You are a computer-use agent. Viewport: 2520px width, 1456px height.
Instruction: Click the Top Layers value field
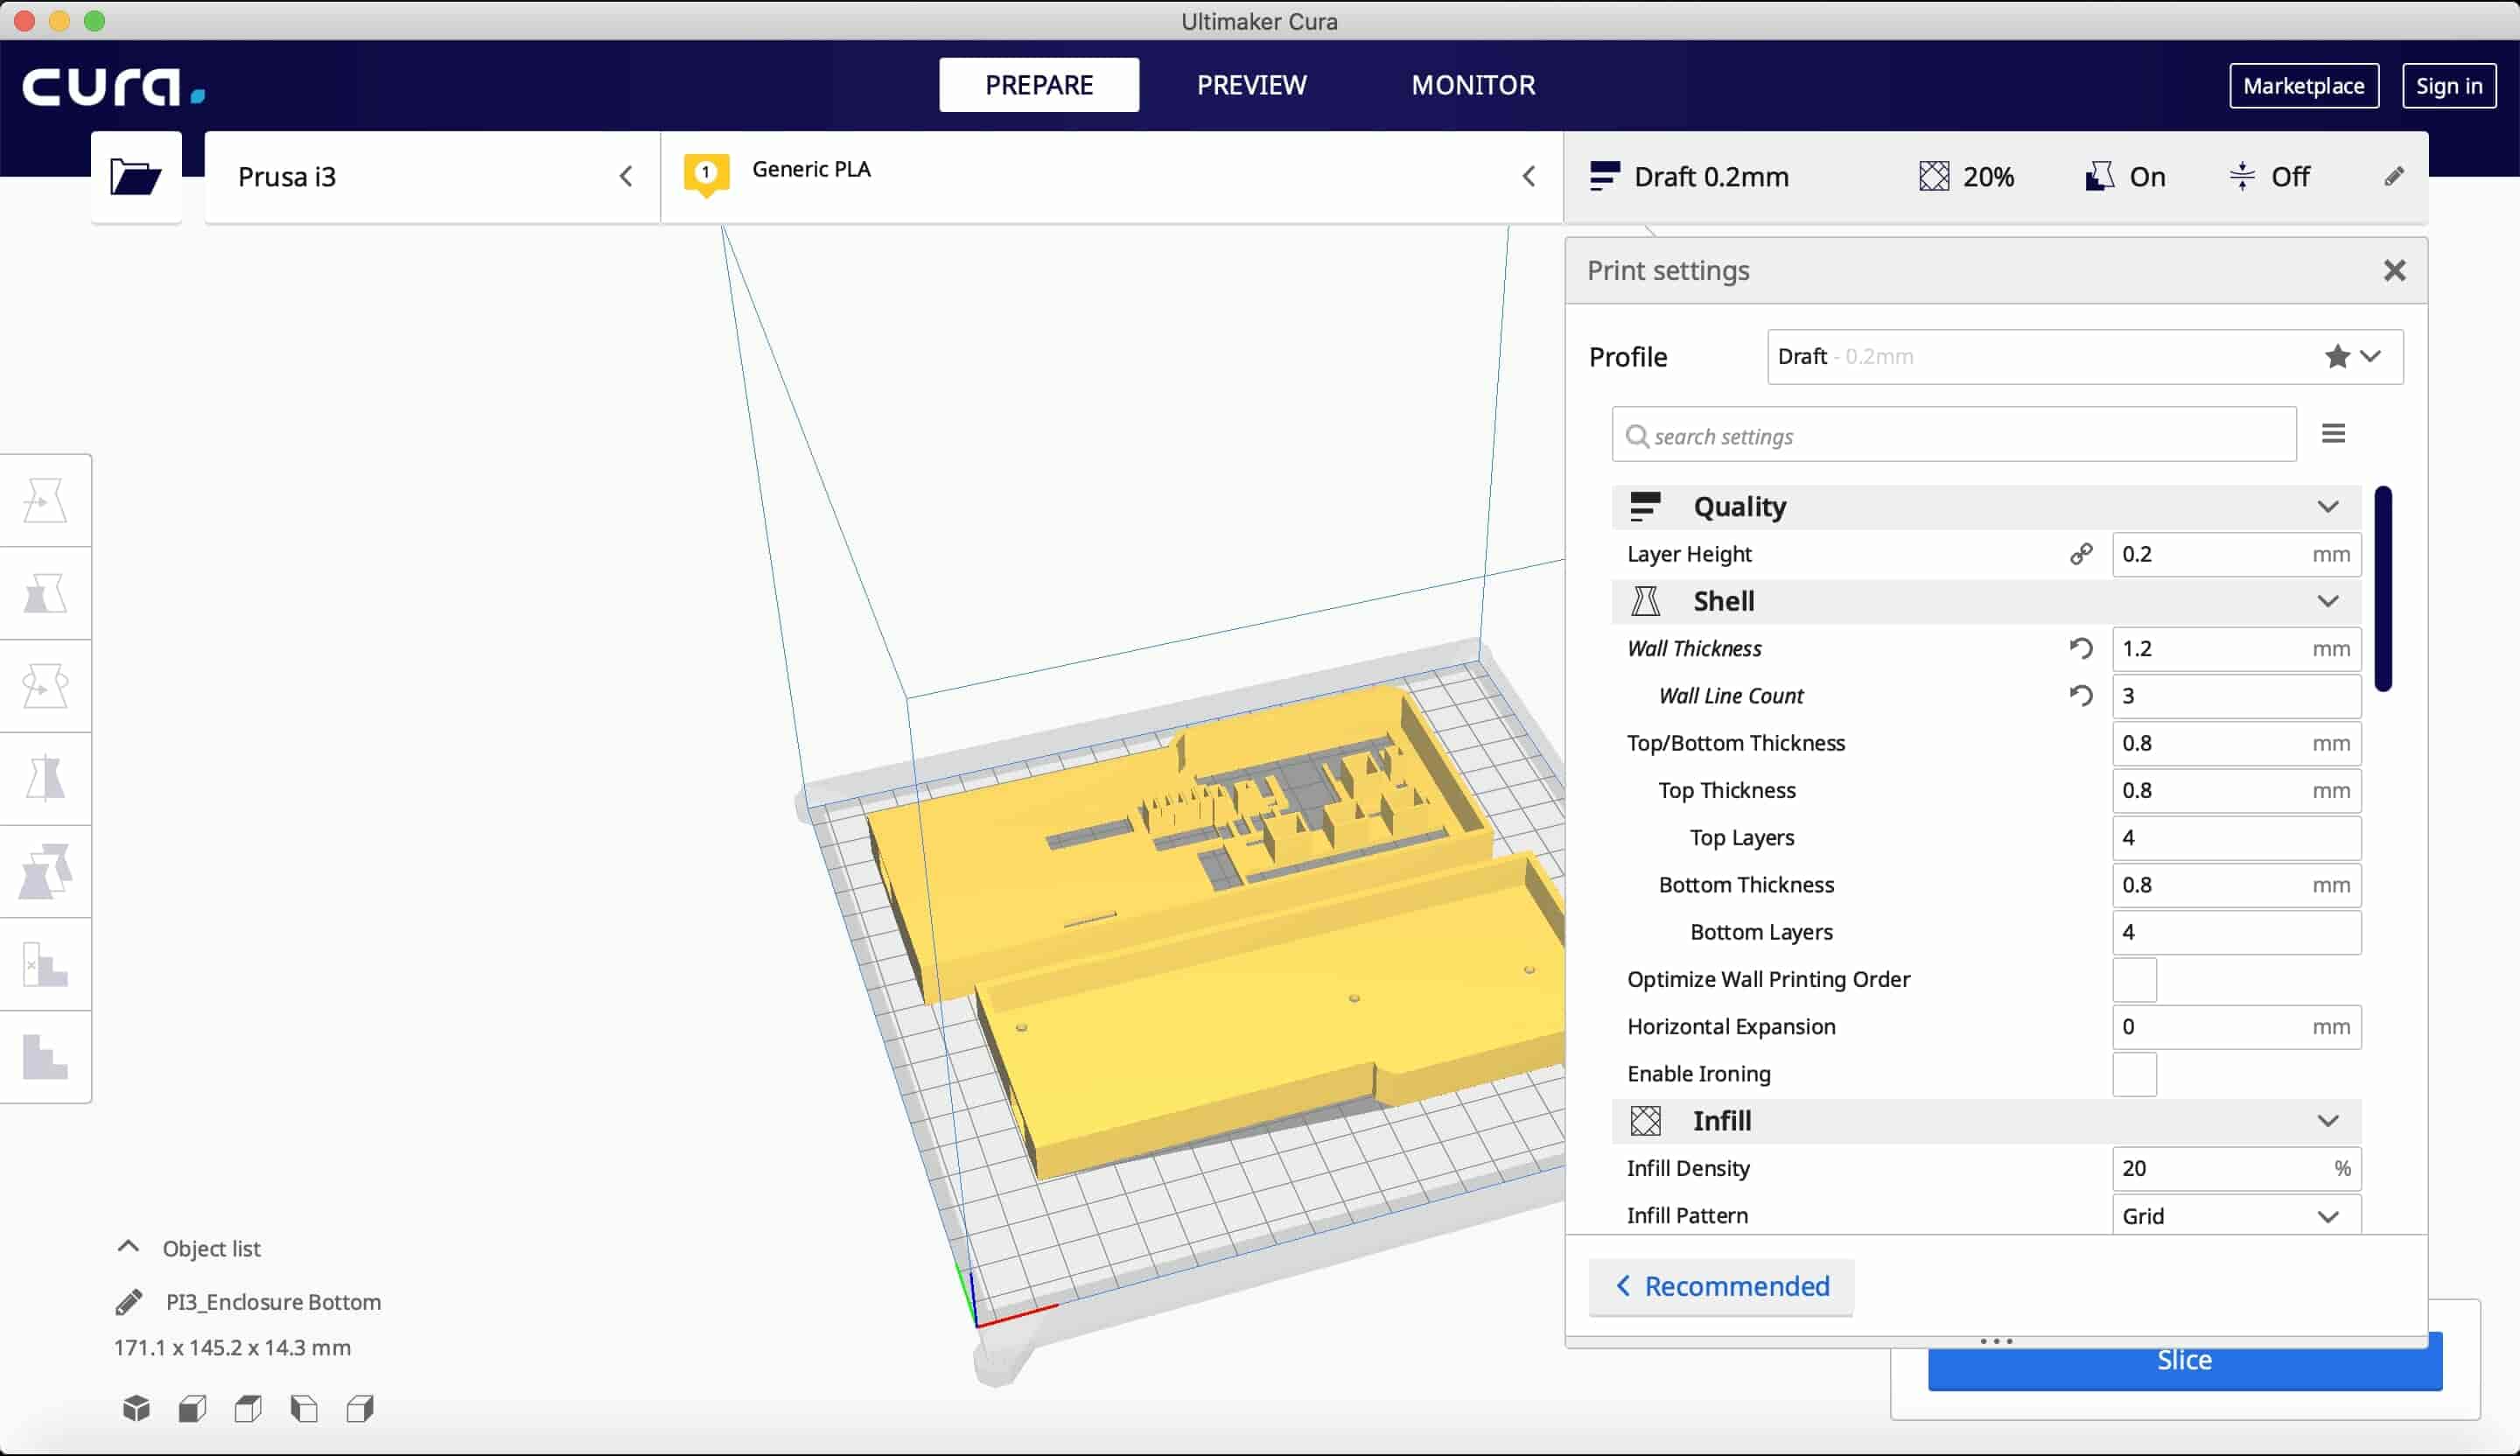coord(2237,838)
